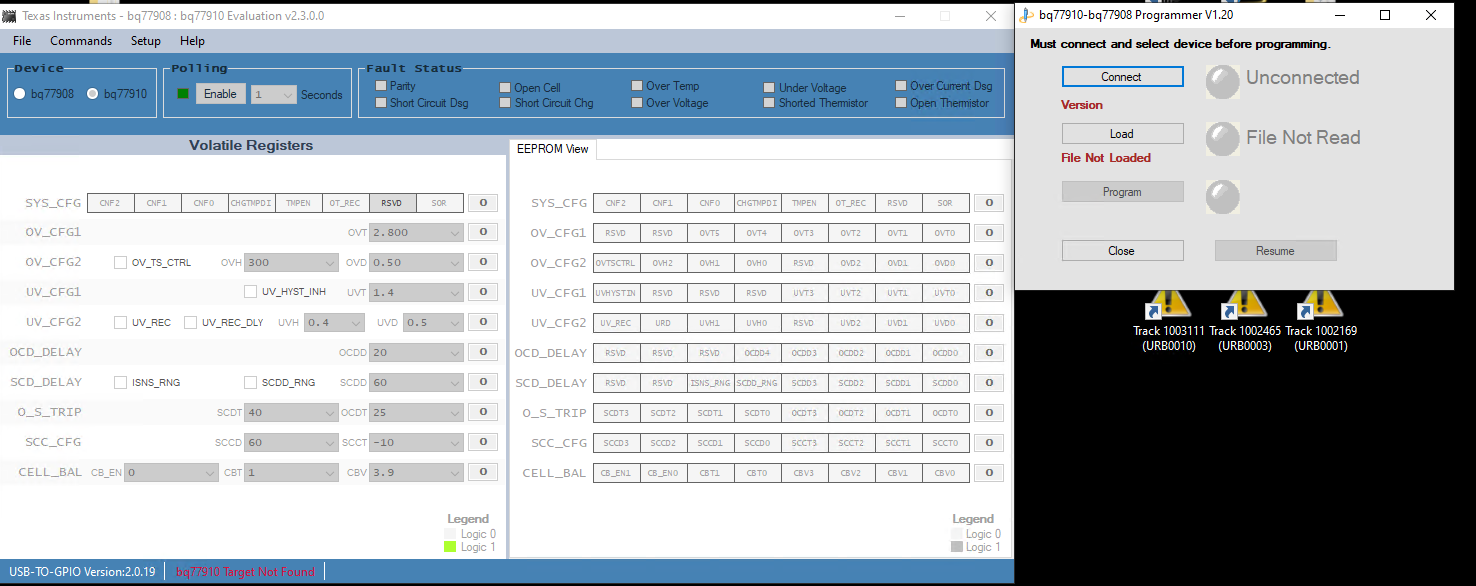Image resolution: width=1476 pixels, height=586 pixels.
Task: Toggle the Over Voltage checkbox
Action: [x=637, y=103]
